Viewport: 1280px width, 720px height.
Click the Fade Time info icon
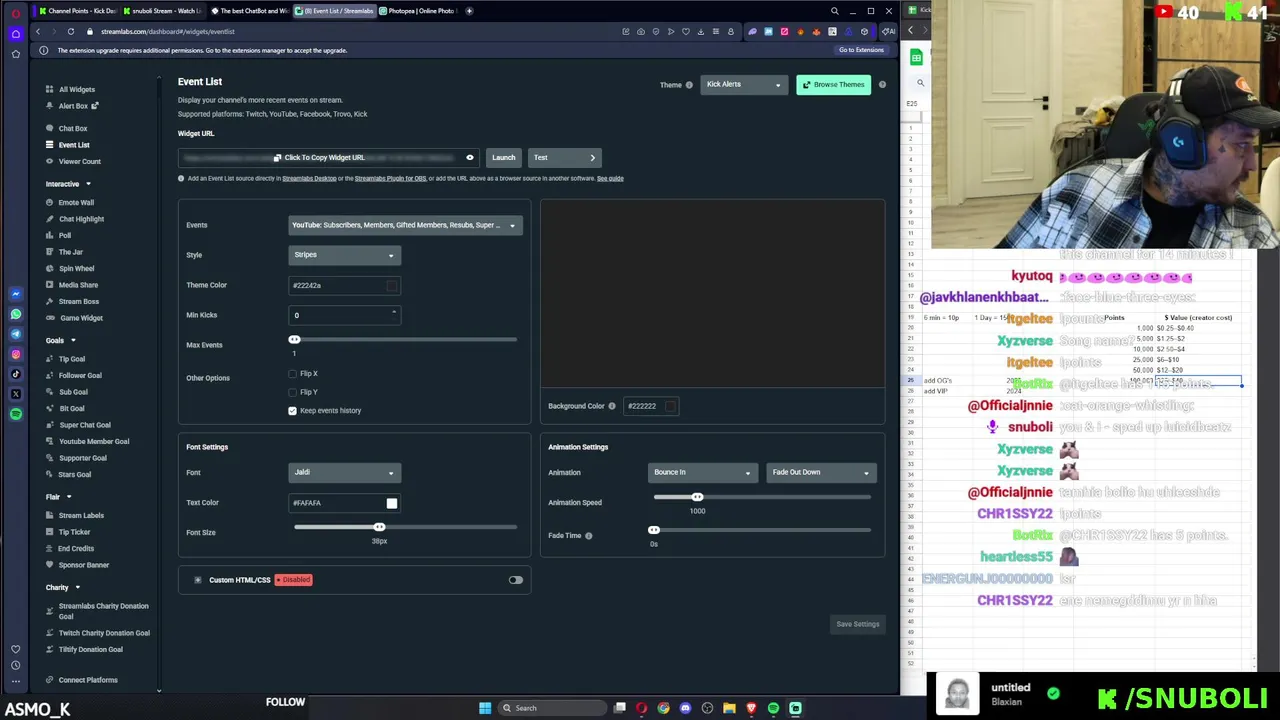(x=588, y=536)
